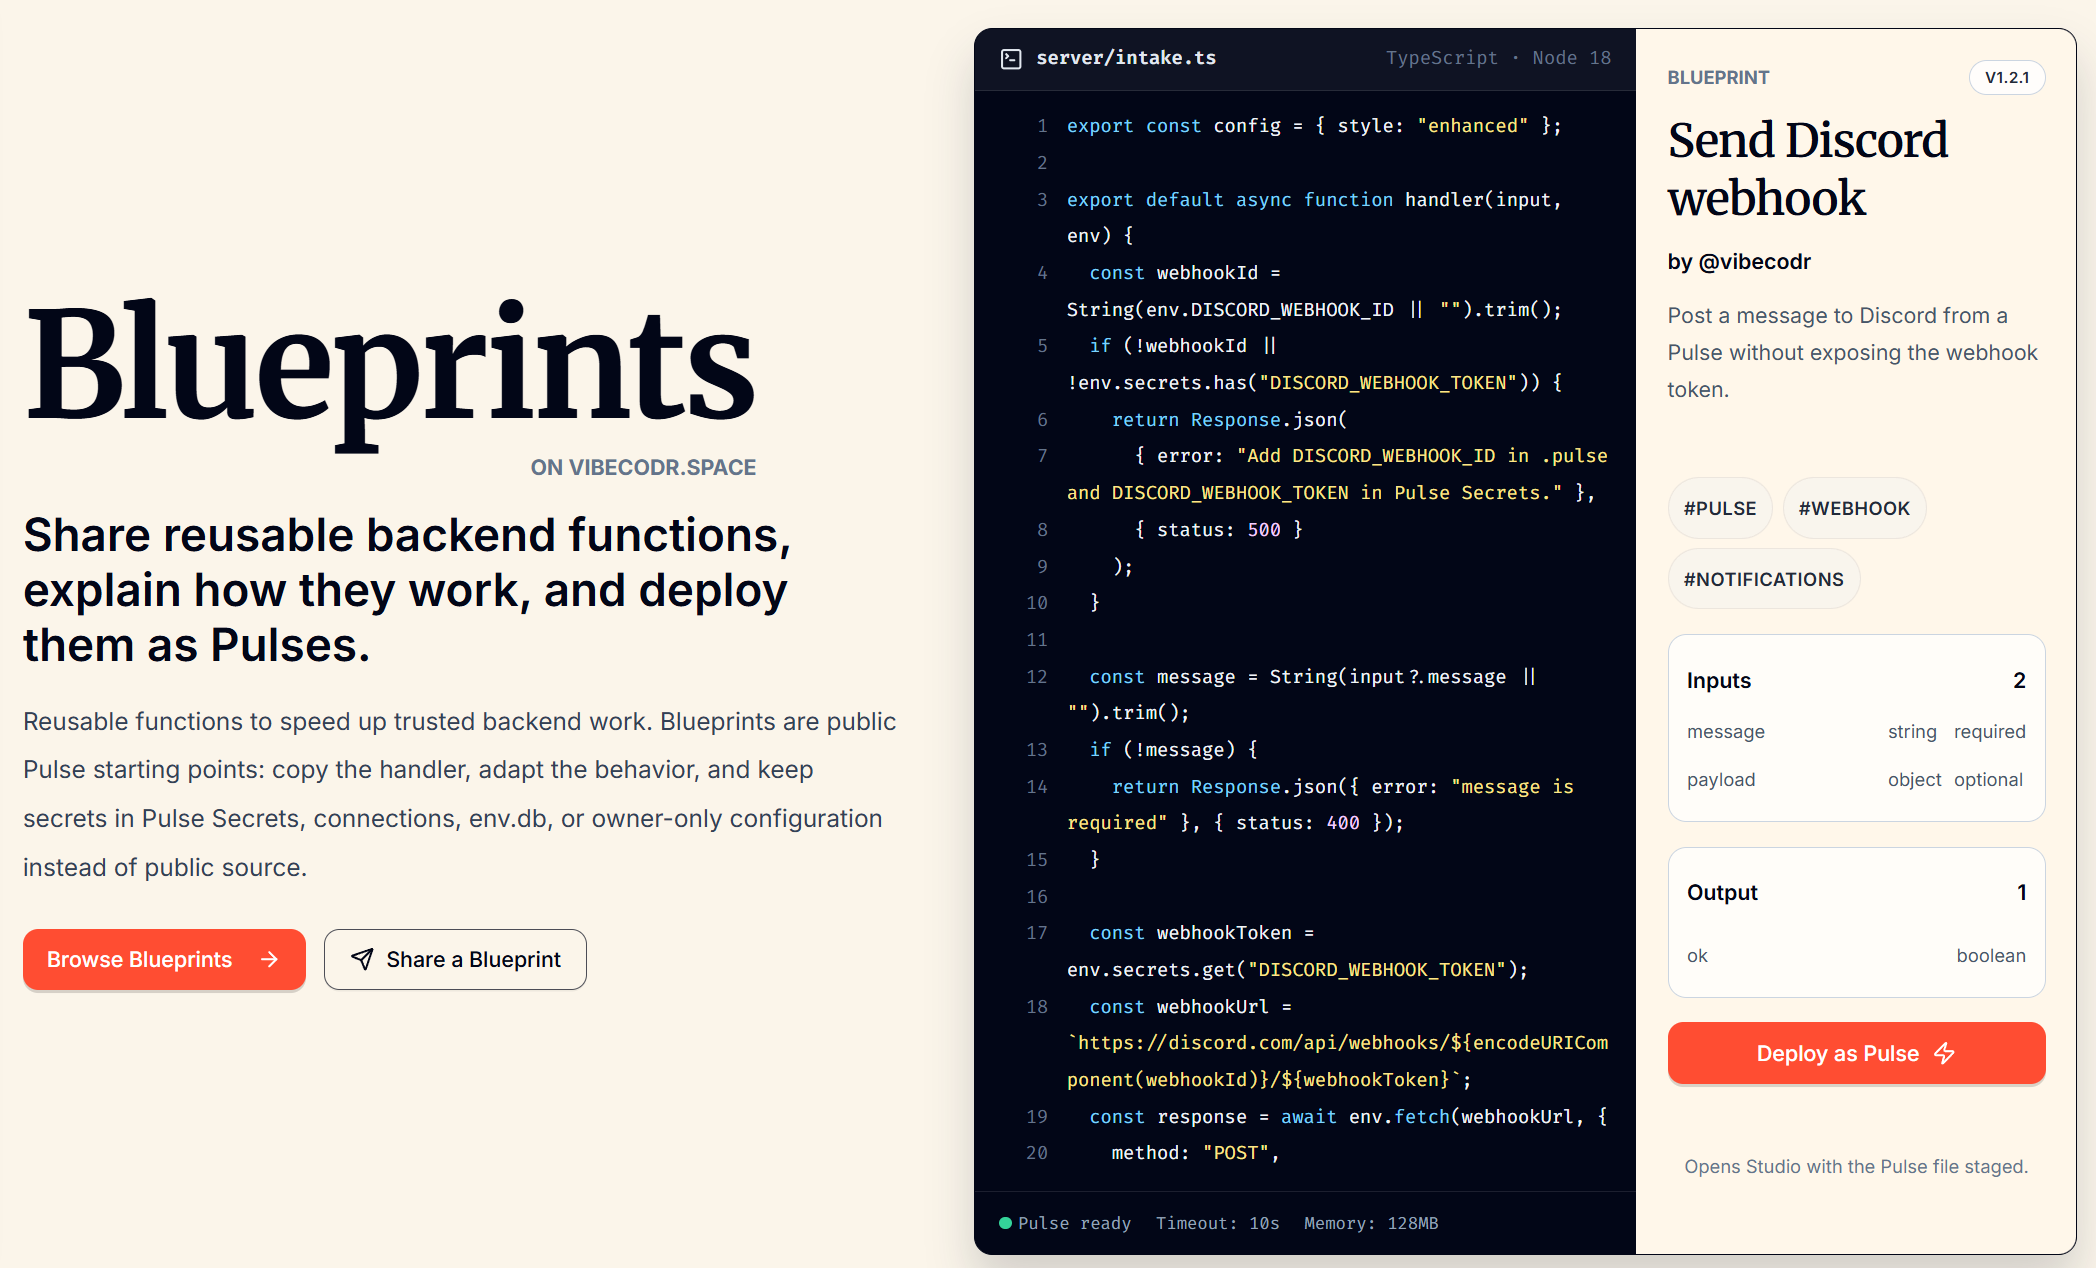Click the Send Discord webhook title
The image size is (2096, 1268).
tap(1807, 169)
